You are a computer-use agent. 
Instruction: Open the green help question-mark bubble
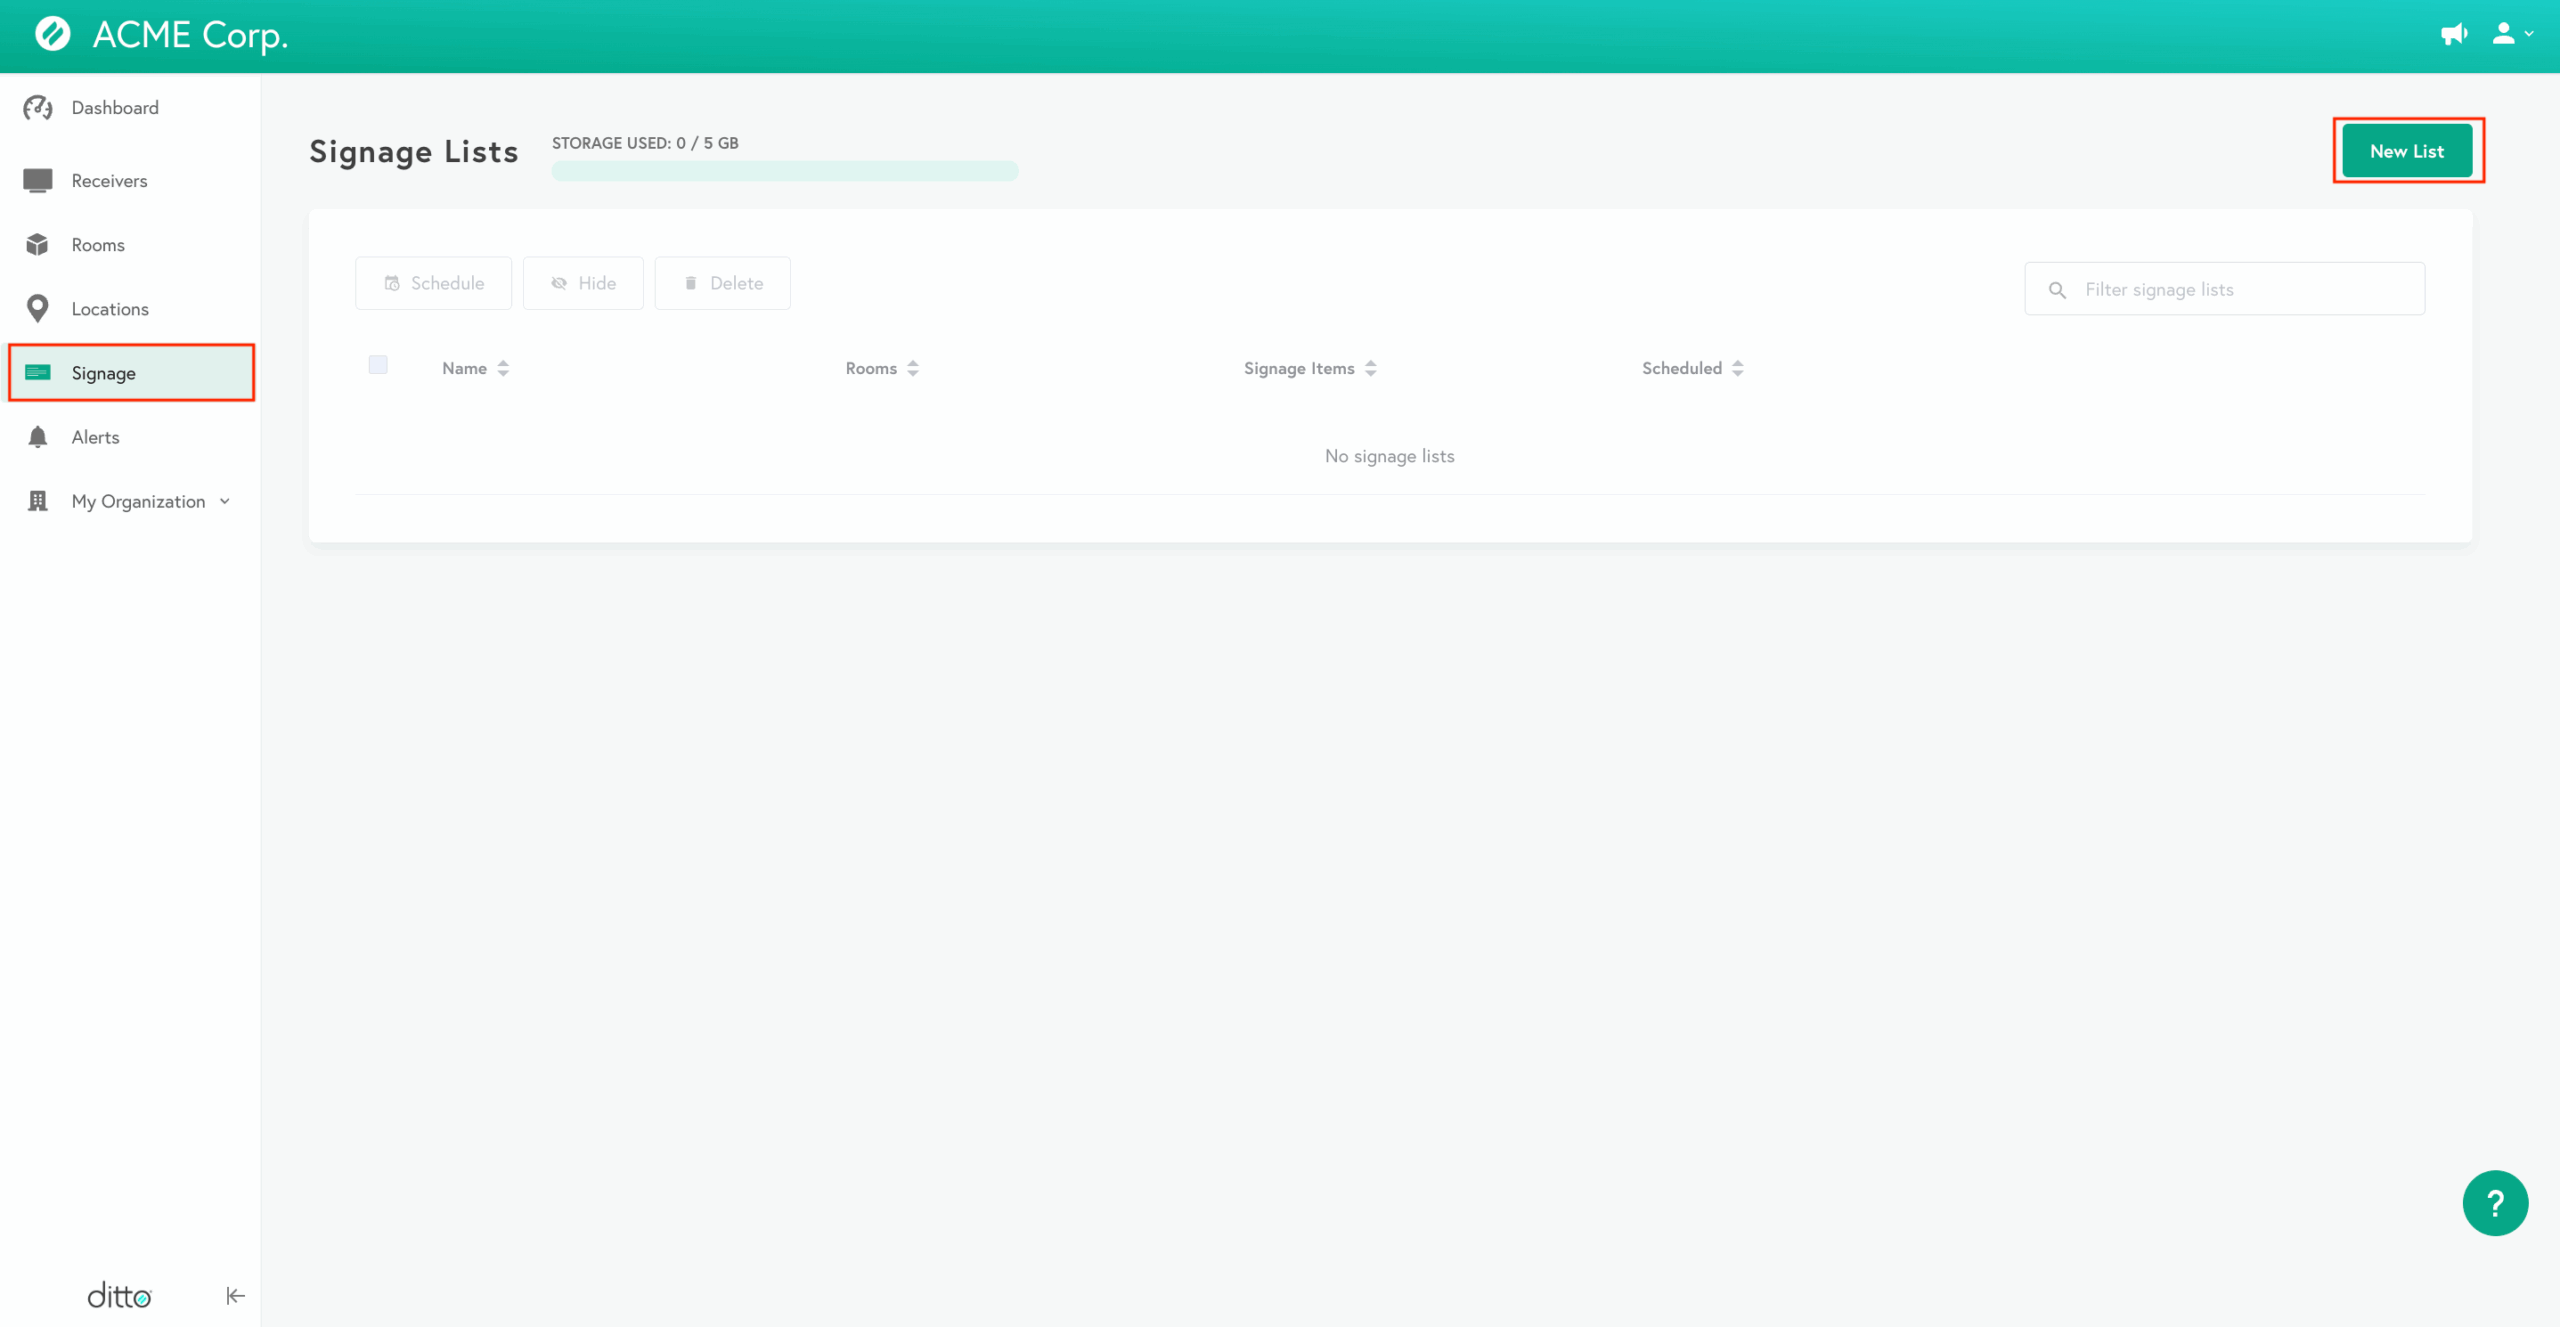(x=2495, y=1203)
